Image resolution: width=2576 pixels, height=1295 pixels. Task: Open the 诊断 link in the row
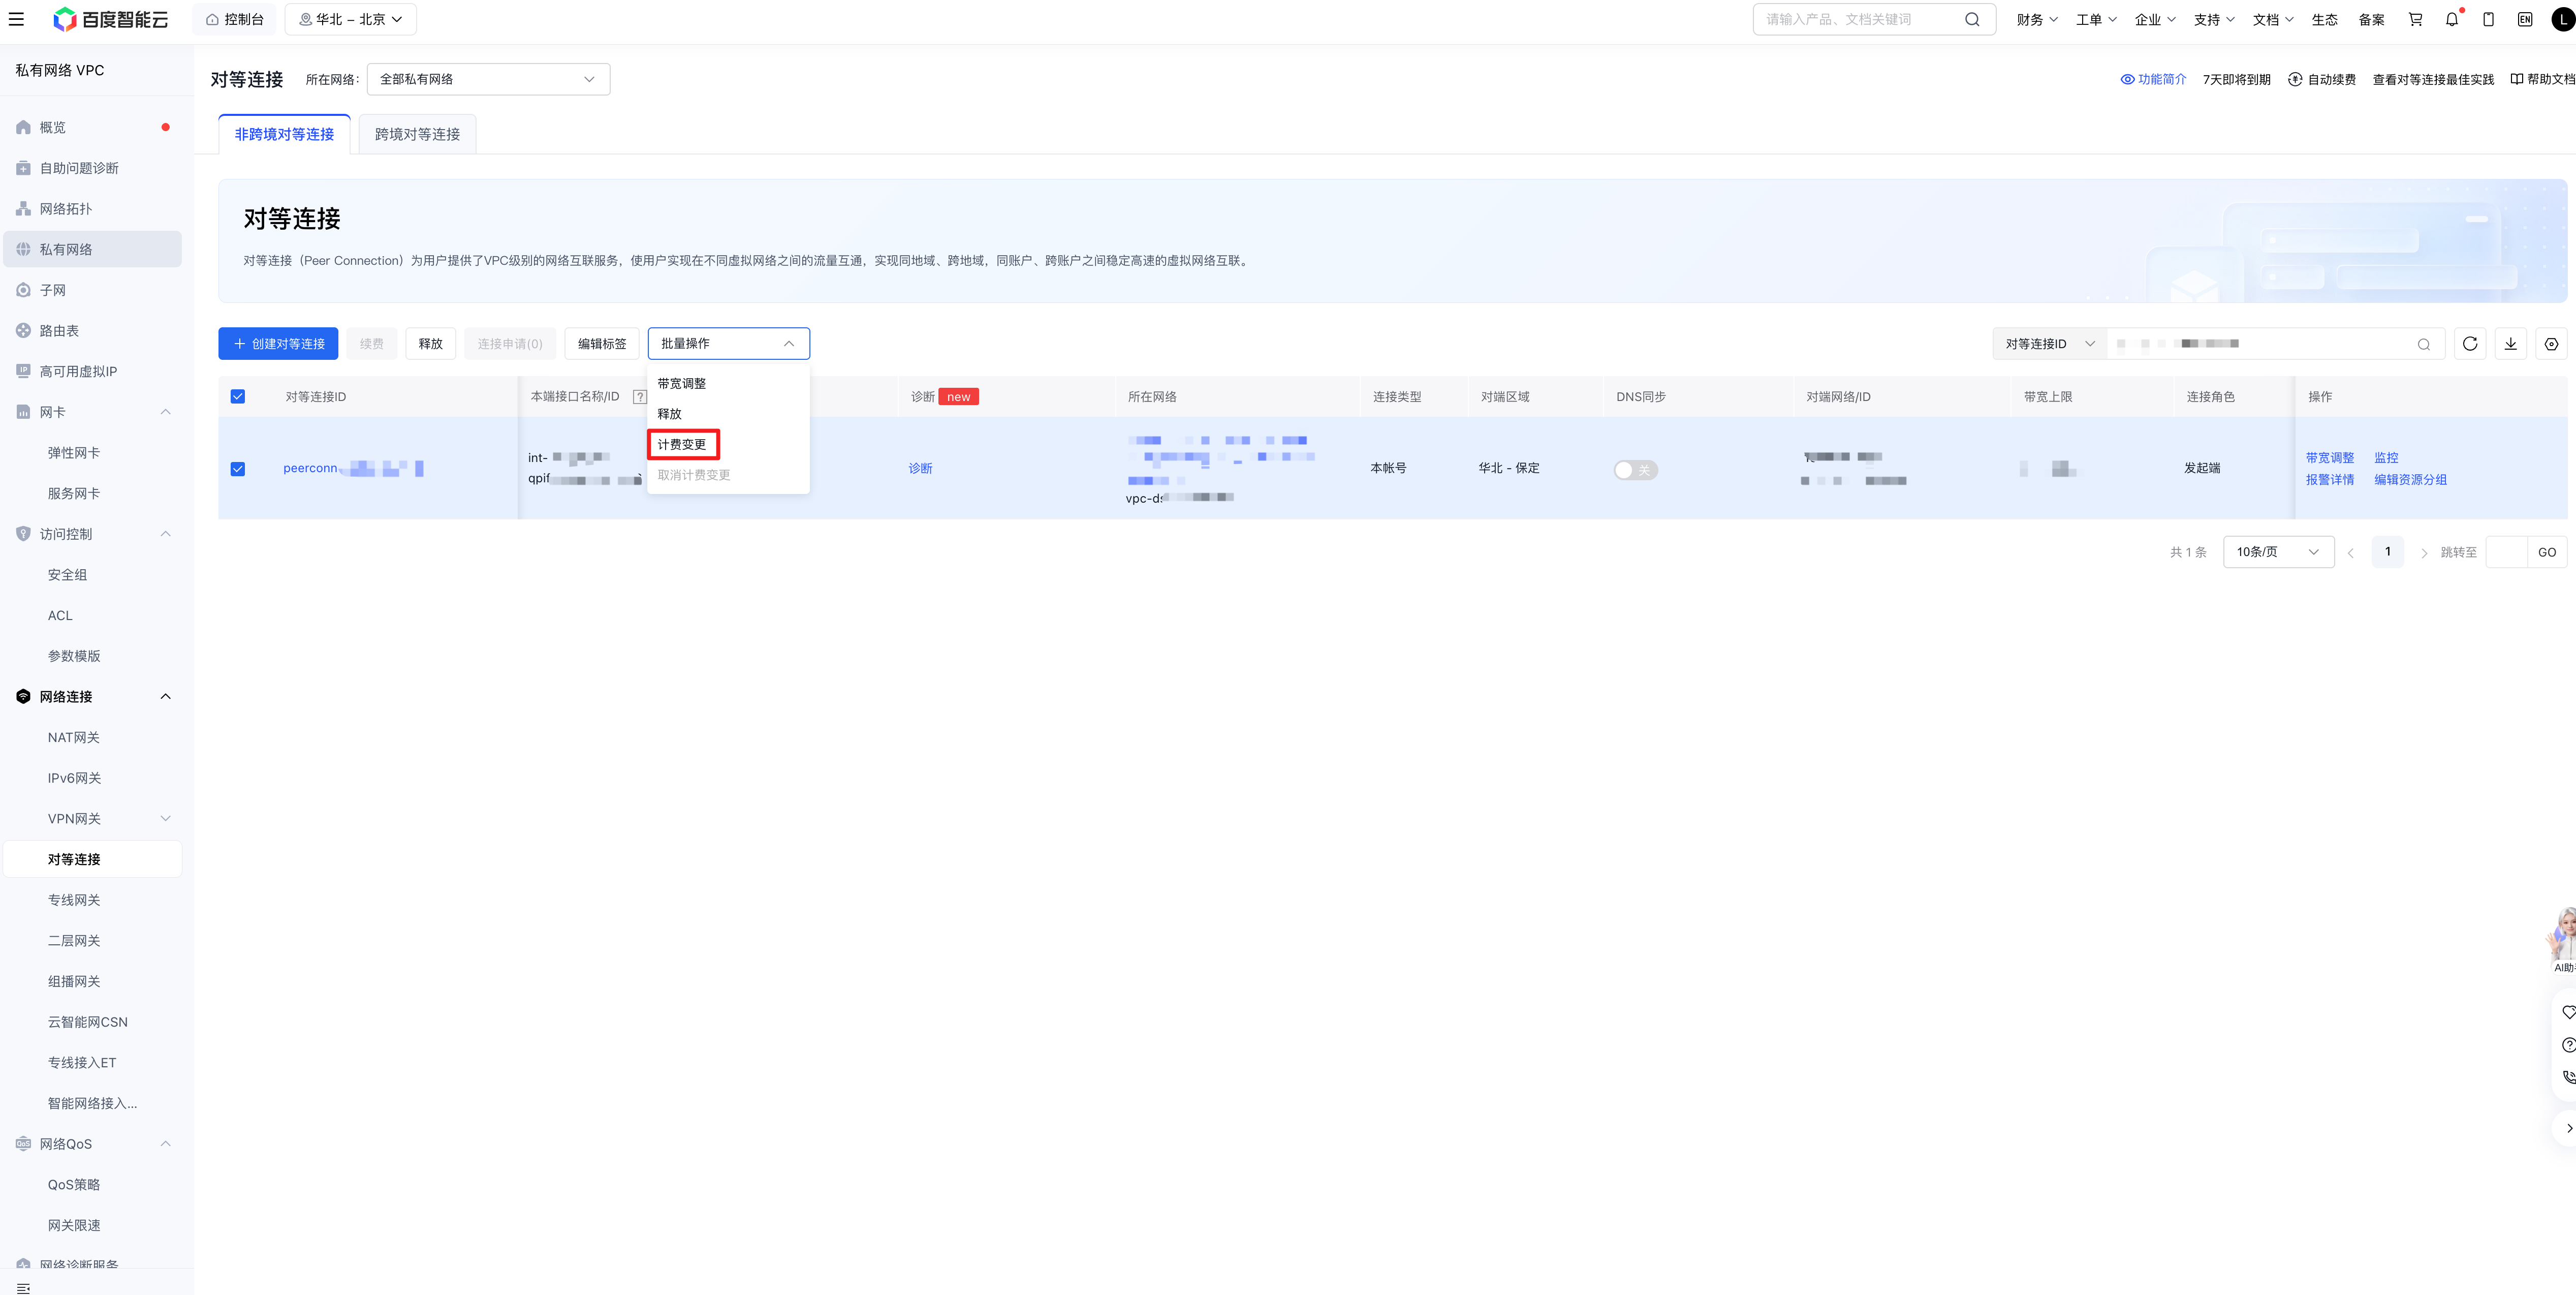(x=920, y=469)
